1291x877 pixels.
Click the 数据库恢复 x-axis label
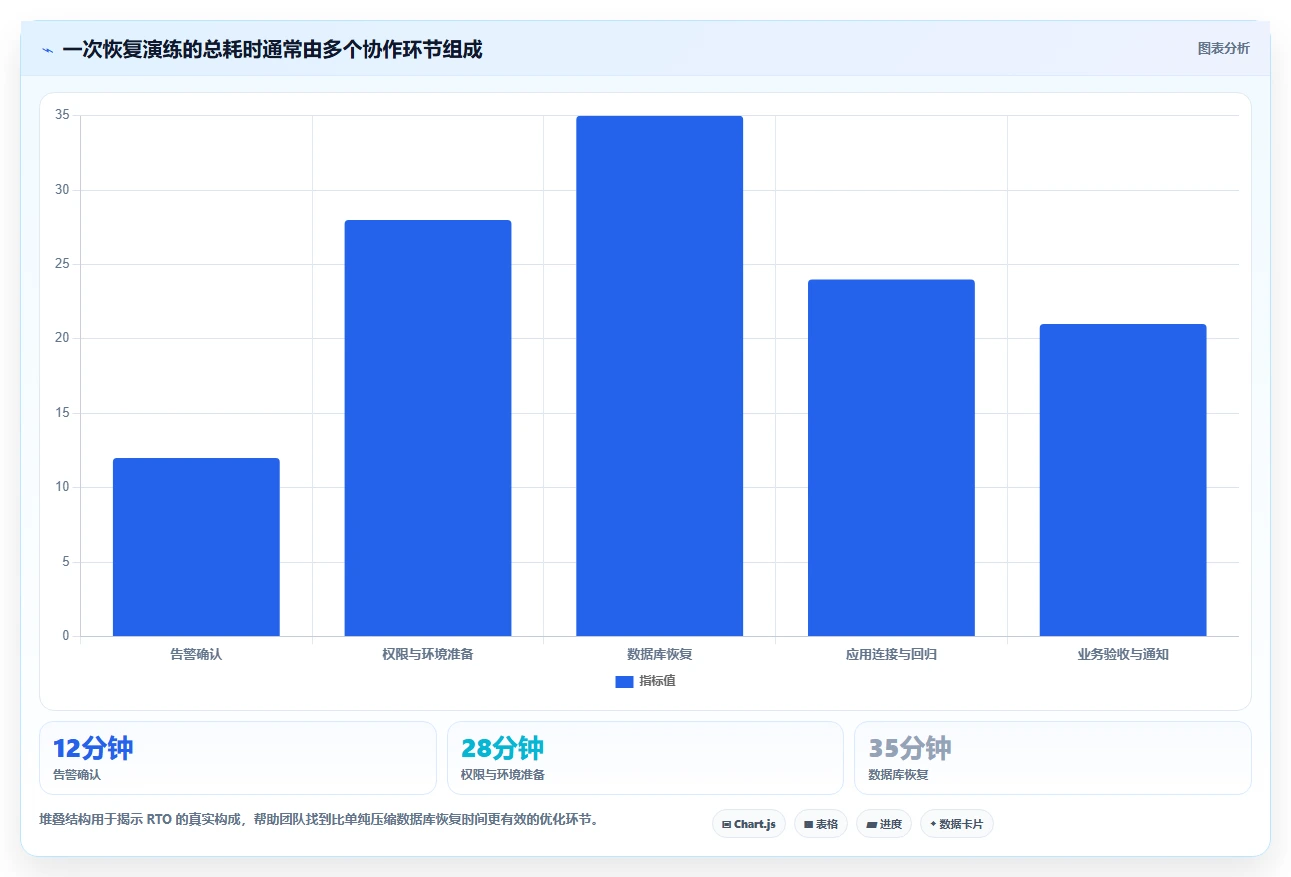coord(660,655)
